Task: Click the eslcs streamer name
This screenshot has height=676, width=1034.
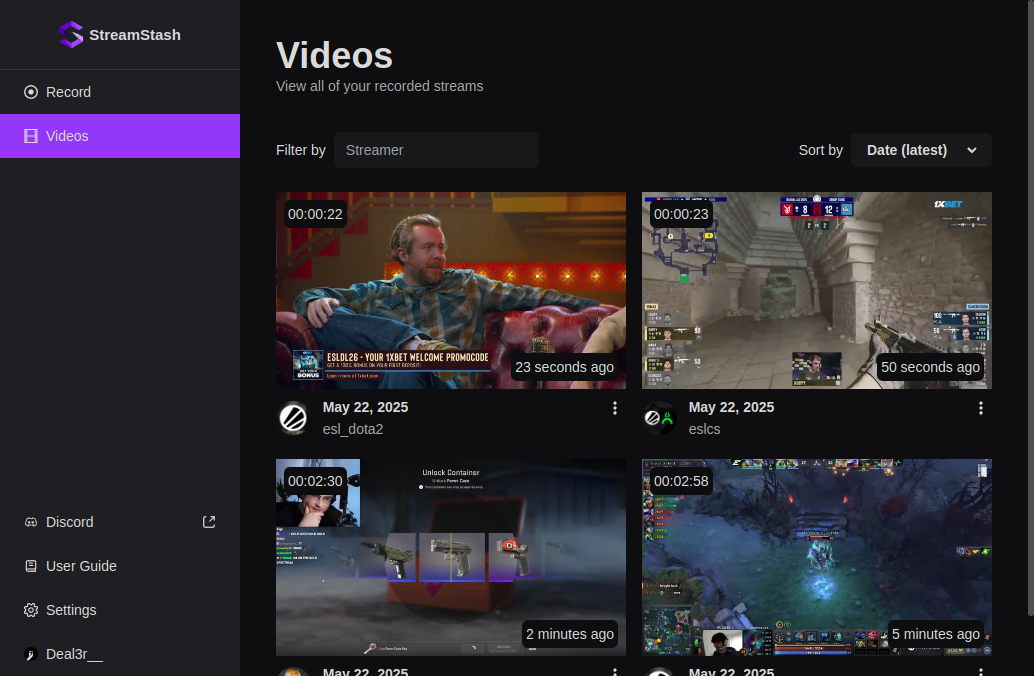Action: pyautogui.click(x=704, y=429)
